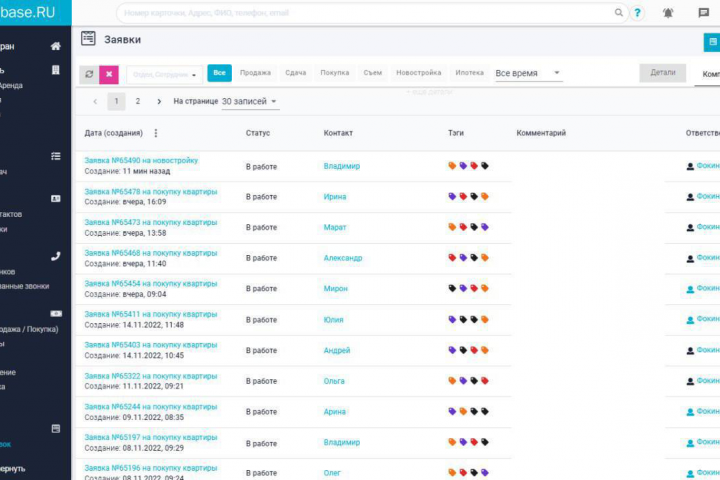Open the tasks list icon in the sidebar
The height and width of the screenshot is (480, 720).
pyautogui.click(x=56, y=156)
